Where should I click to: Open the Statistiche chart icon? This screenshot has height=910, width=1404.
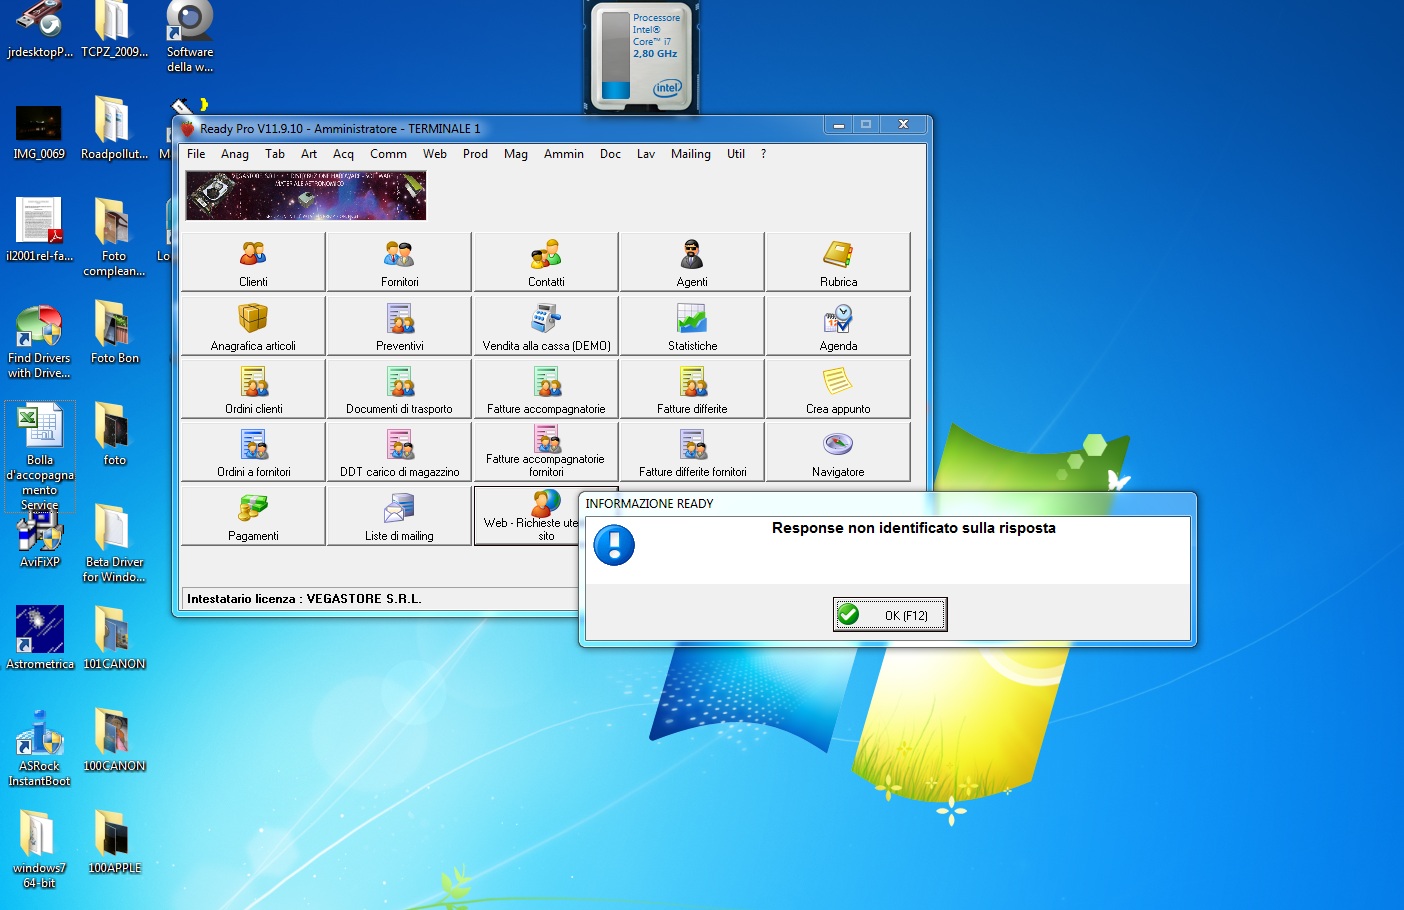pyautogui.click(x=692, y=319)
